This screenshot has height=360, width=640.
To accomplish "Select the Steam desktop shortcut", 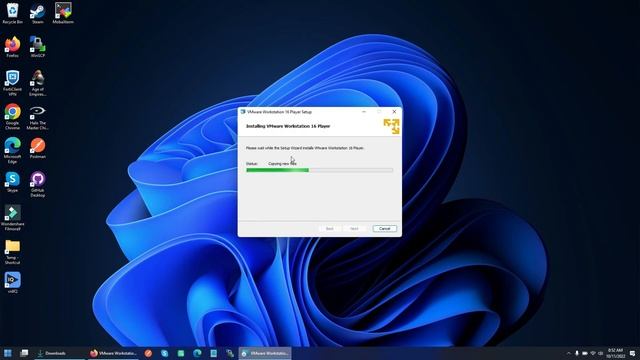I will coord(38,13).
